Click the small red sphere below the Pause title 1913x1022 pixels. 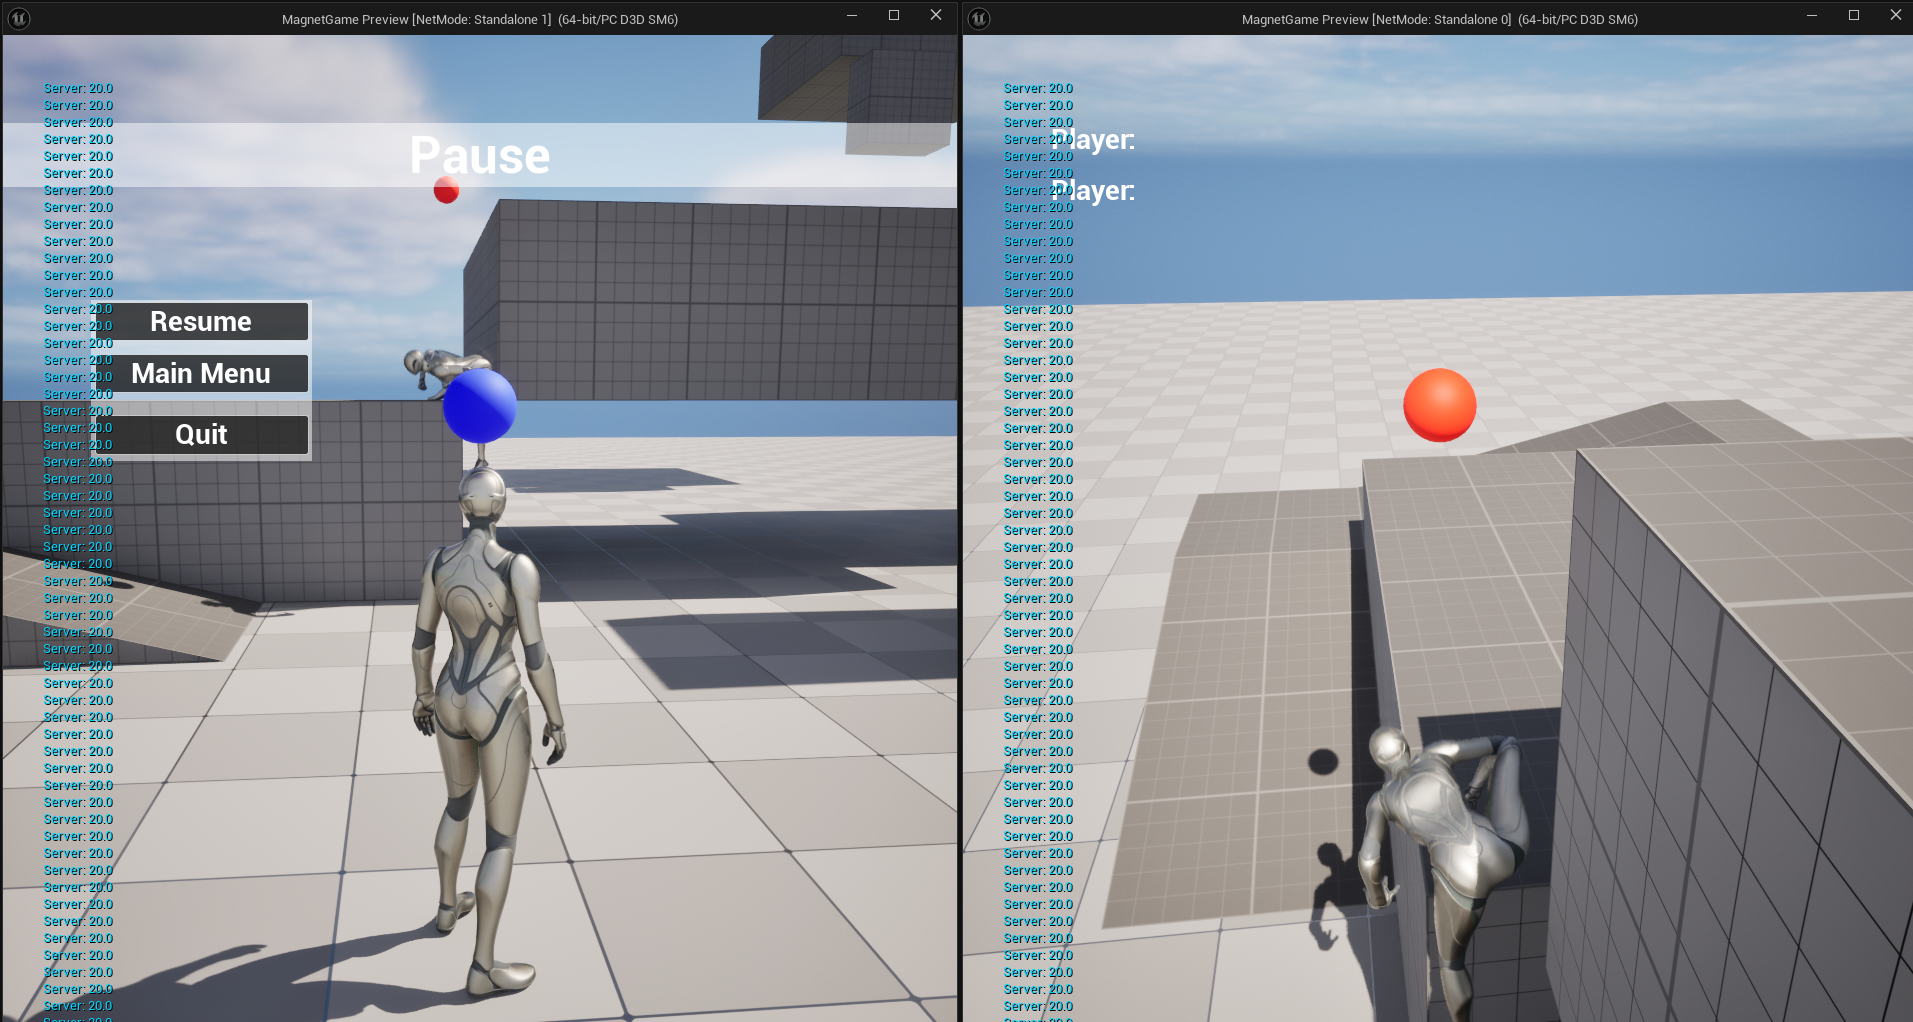click(446, 190)
